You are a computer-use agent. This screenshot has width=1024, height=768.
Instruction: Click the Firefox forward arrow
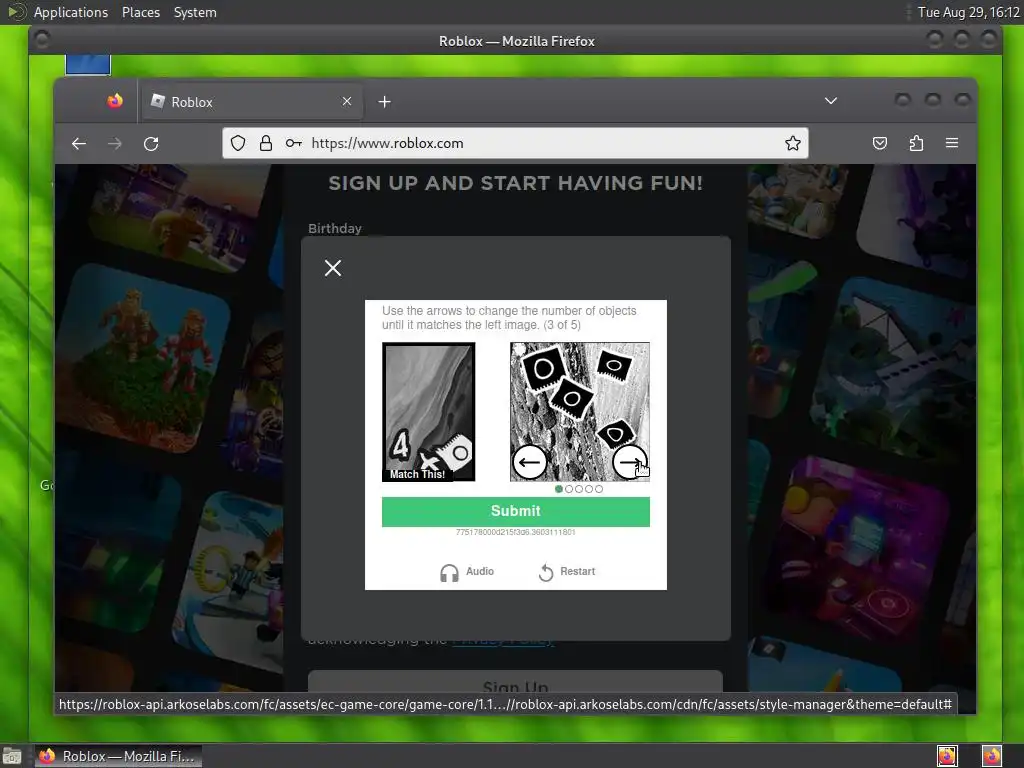[x=114, y=144]
